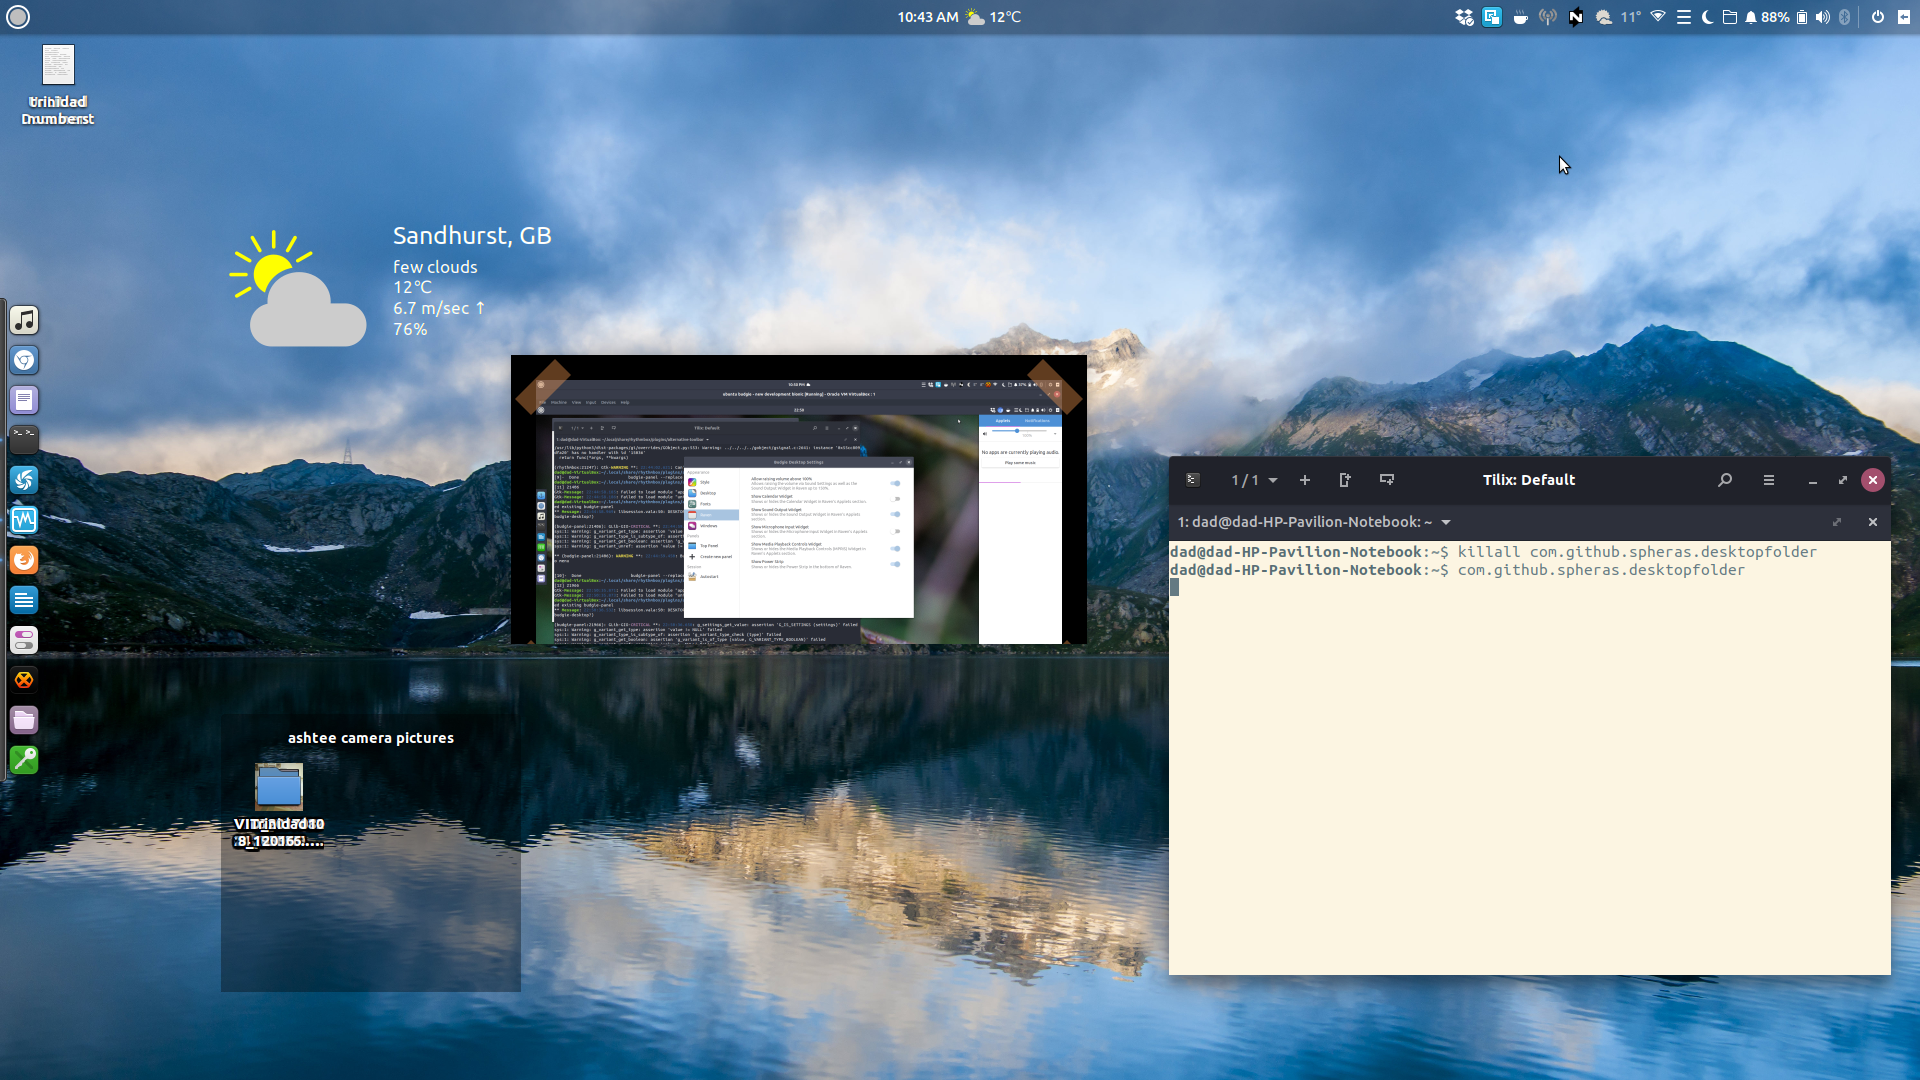
Task: Open the Tilix hamburger menu
Action: tap(1769, 480)
